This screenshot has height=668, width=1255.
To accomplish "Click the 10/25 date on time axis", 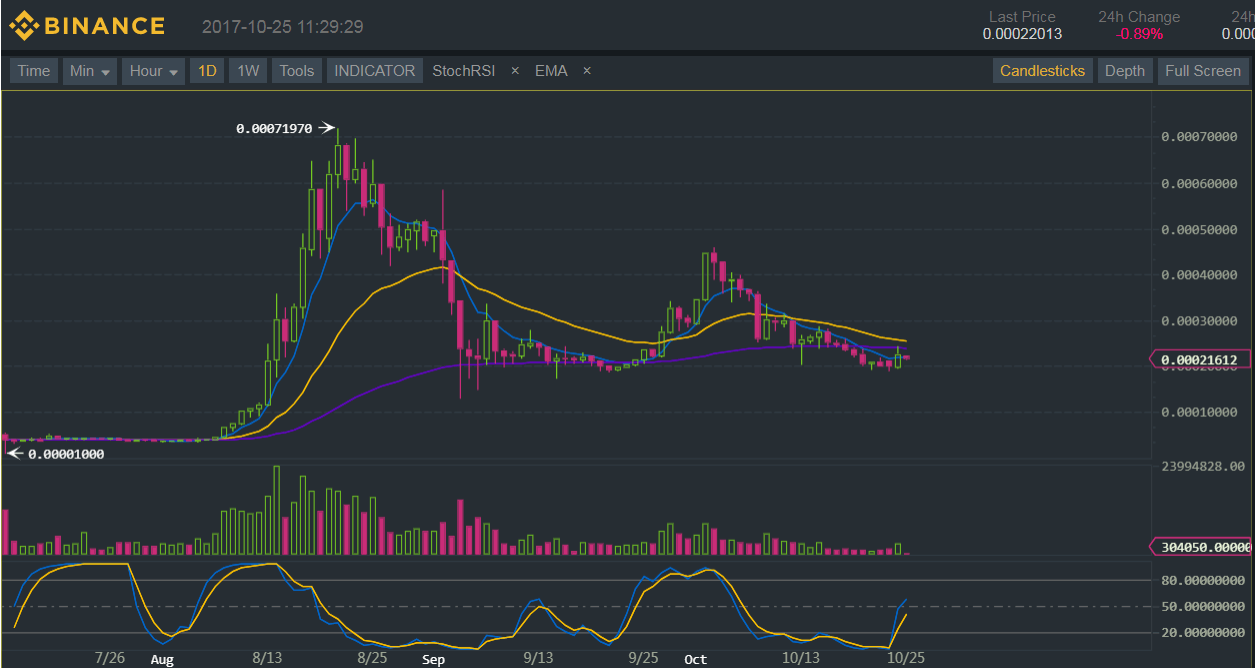I will pyautogui.click(x=906, y=658).
